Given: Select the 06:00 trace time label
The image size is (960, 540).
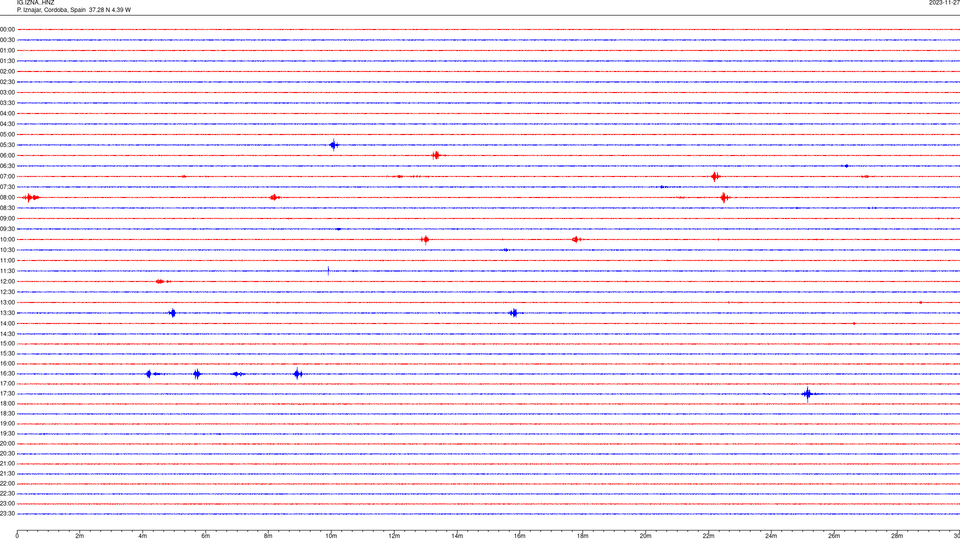Looking at the screenshot, I should pyautogui.click(x=7, y=156).
